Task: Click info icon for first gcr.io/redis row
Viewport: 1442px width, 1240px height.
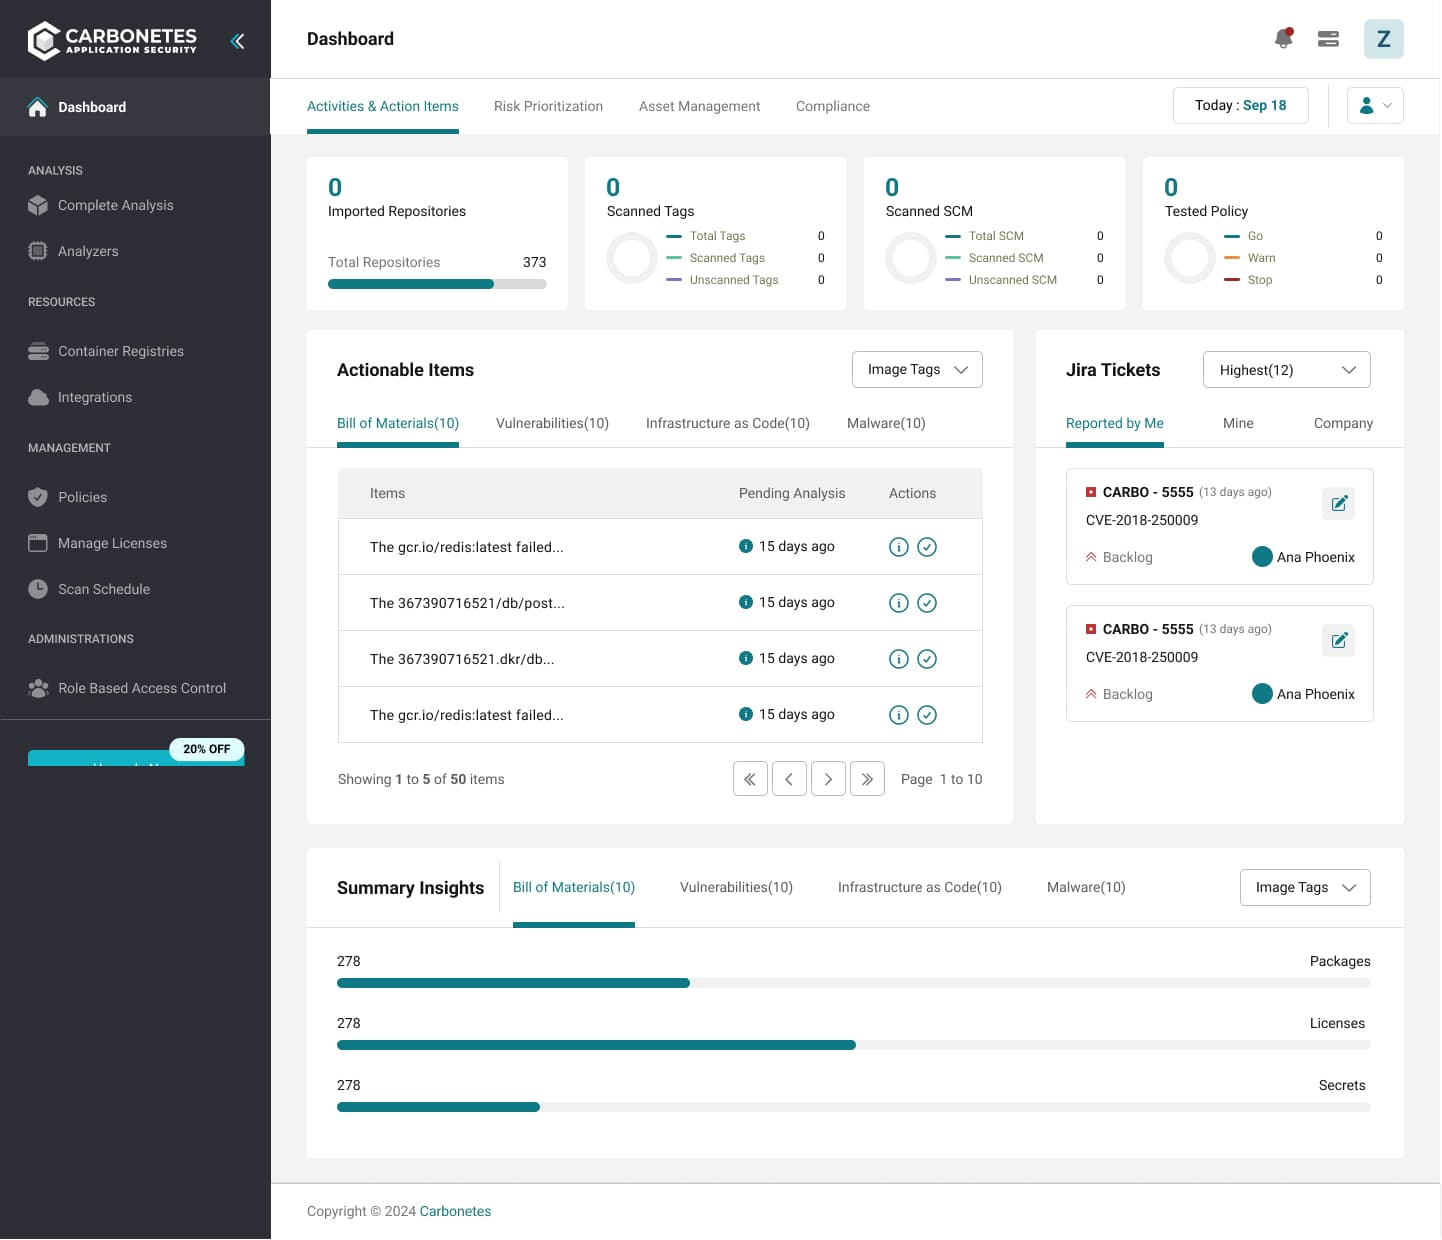Action: click(899, 547)
